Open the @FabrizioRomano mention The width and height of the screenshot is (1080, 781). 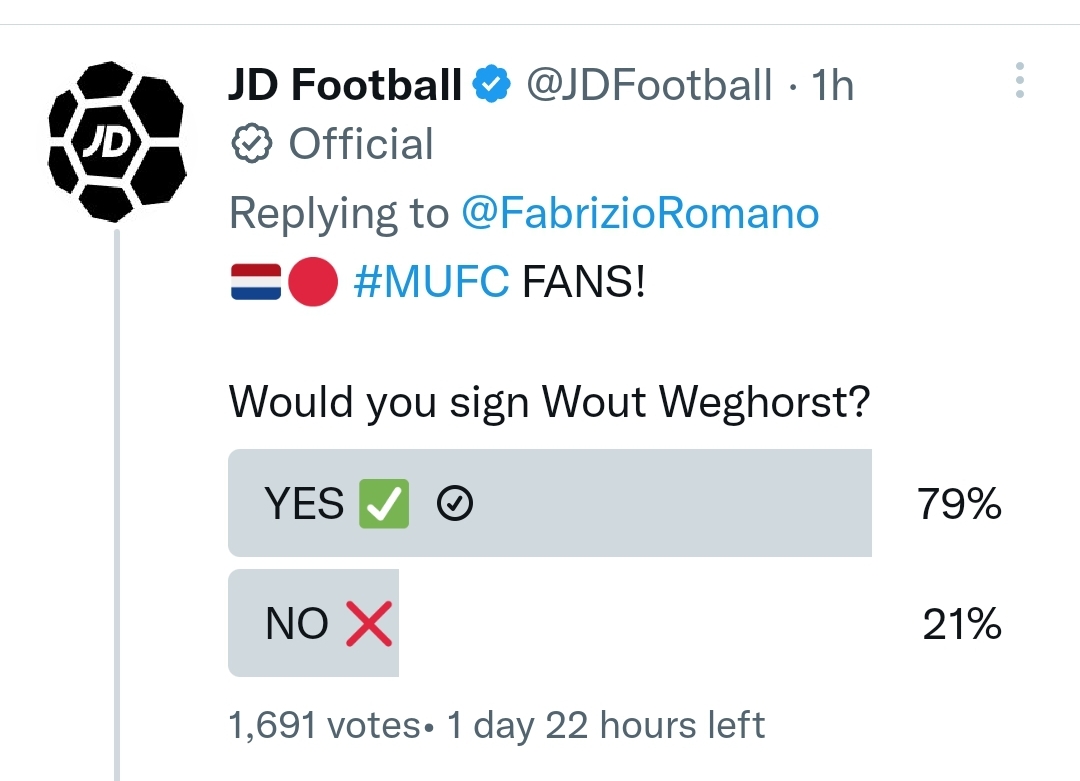click(639, 214)
